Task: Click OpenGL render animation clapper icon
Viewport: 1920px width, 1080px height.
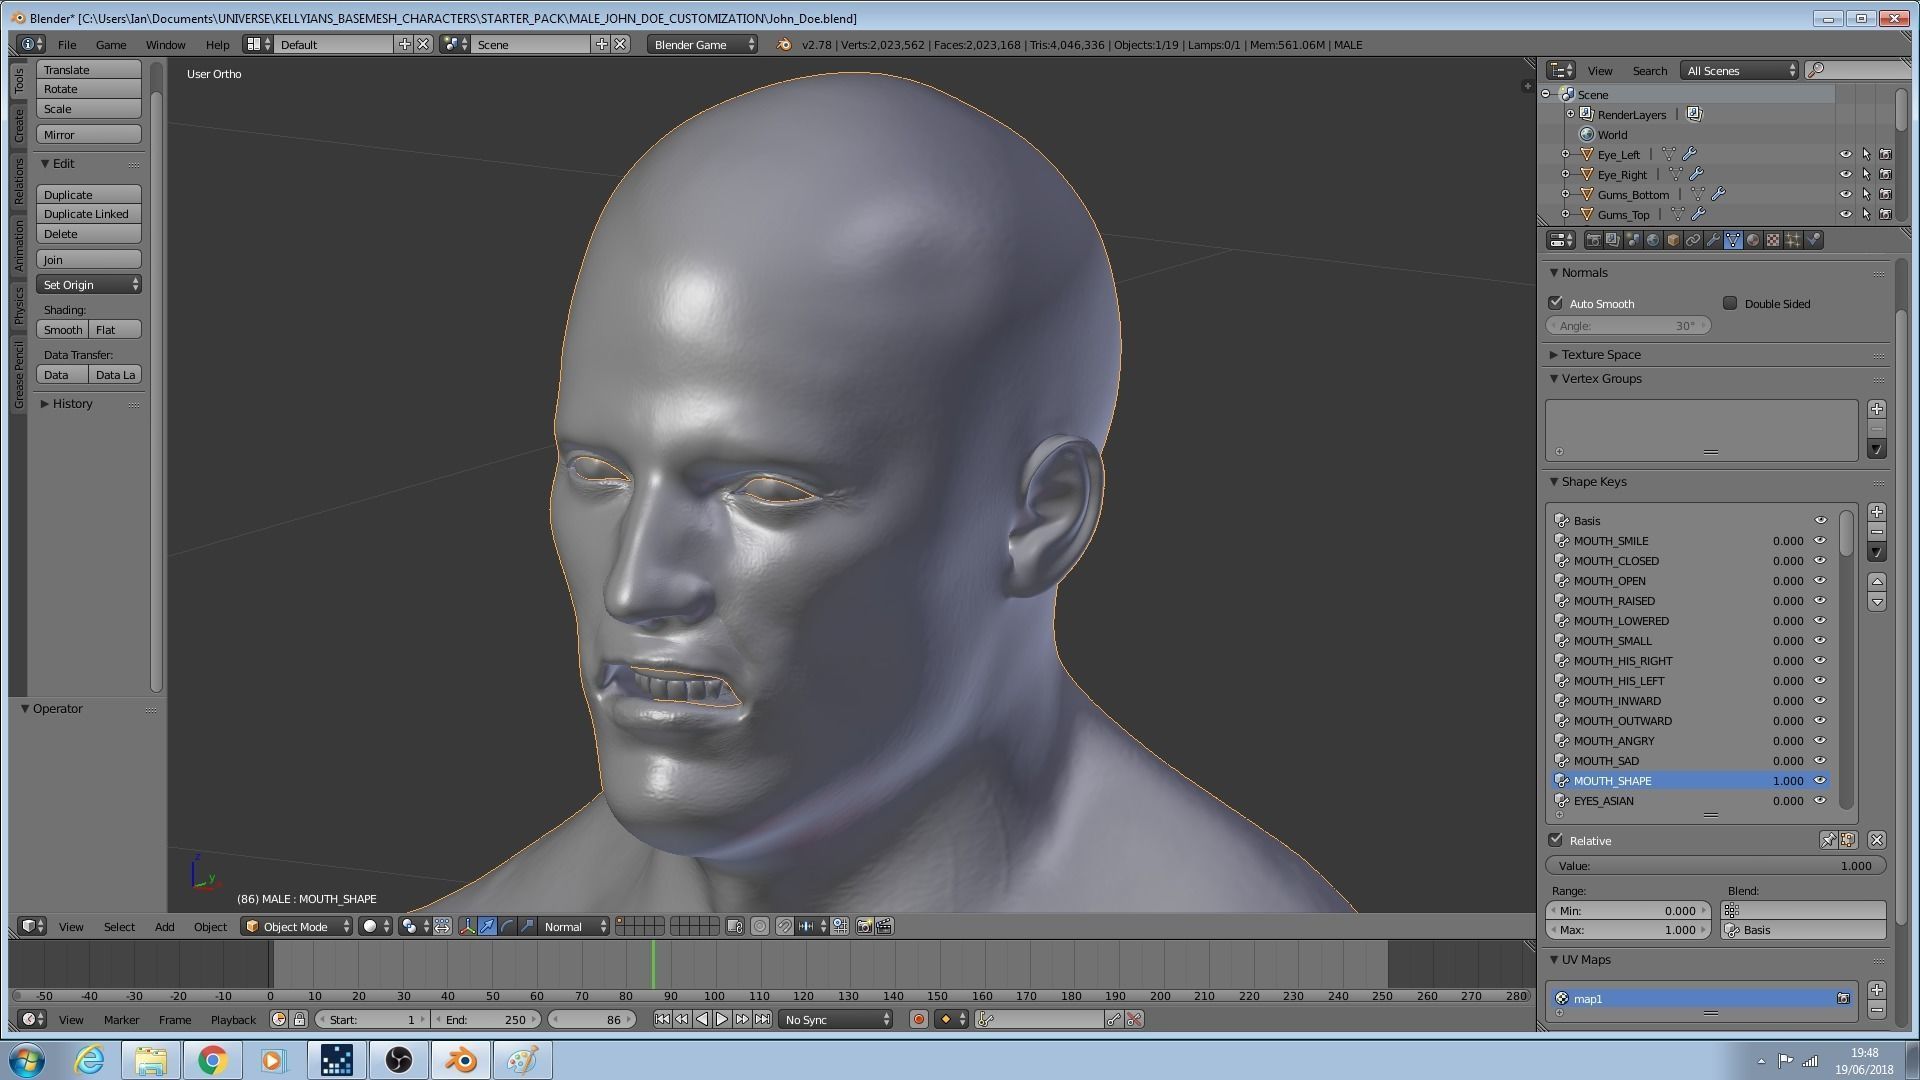Action: click(884, 926)
